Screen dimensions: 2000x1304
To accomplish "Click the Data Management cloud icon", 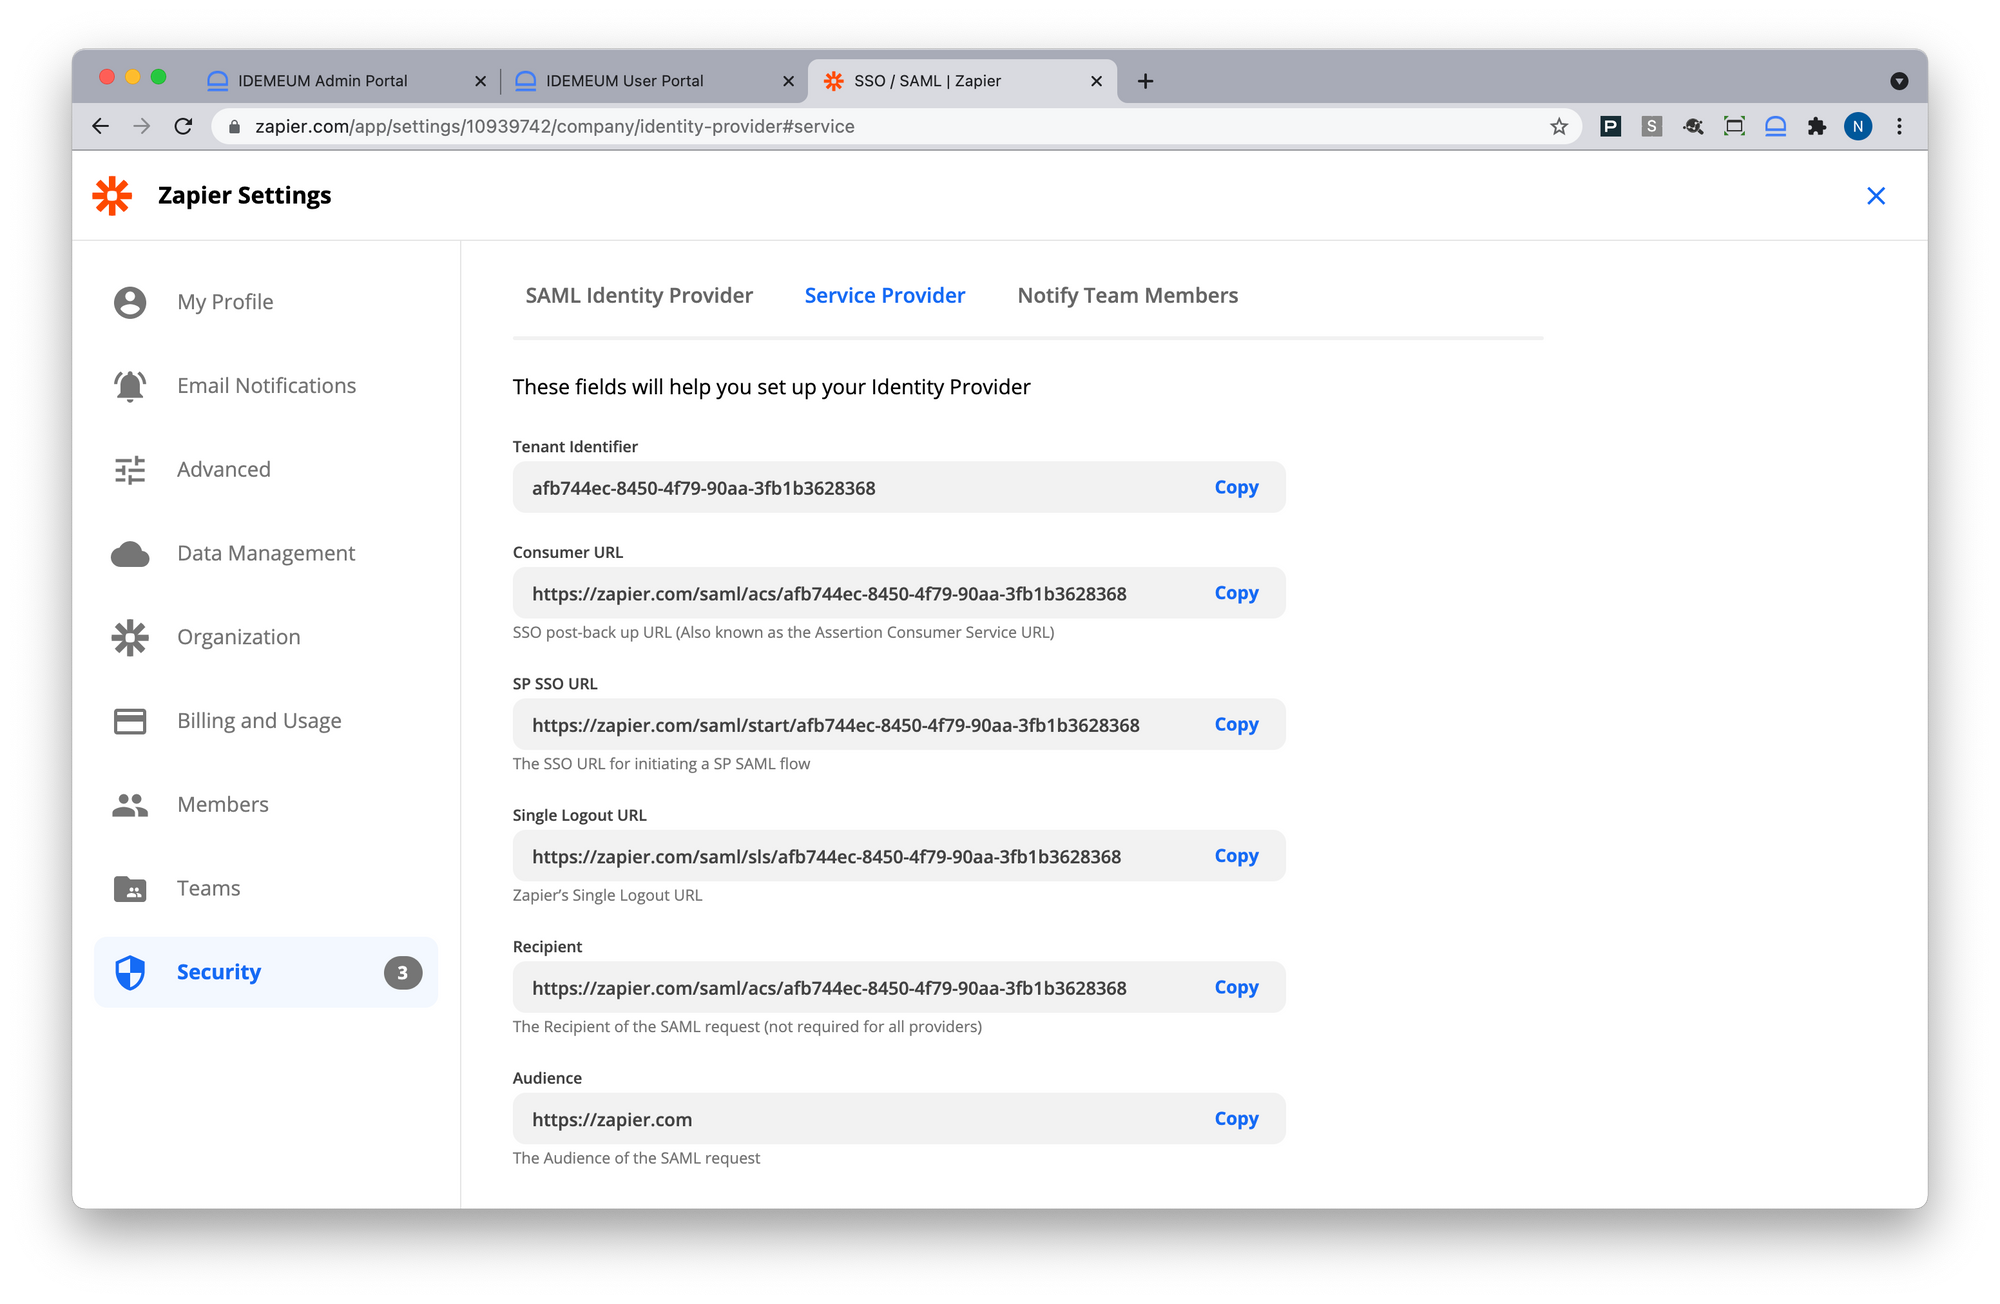I will click(x=130, y=554).
